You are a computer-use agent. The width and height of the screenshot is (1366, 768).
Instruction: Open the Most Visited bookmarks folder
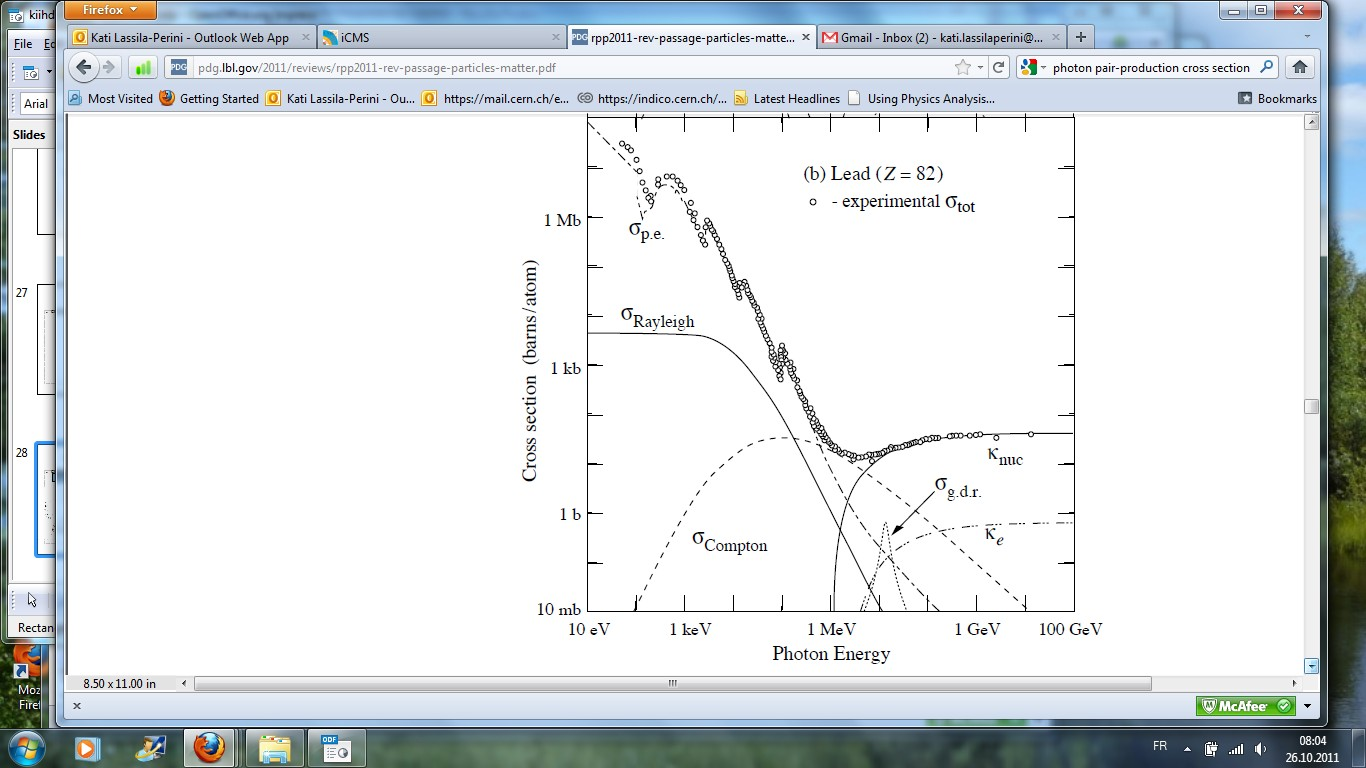point(111,98)
